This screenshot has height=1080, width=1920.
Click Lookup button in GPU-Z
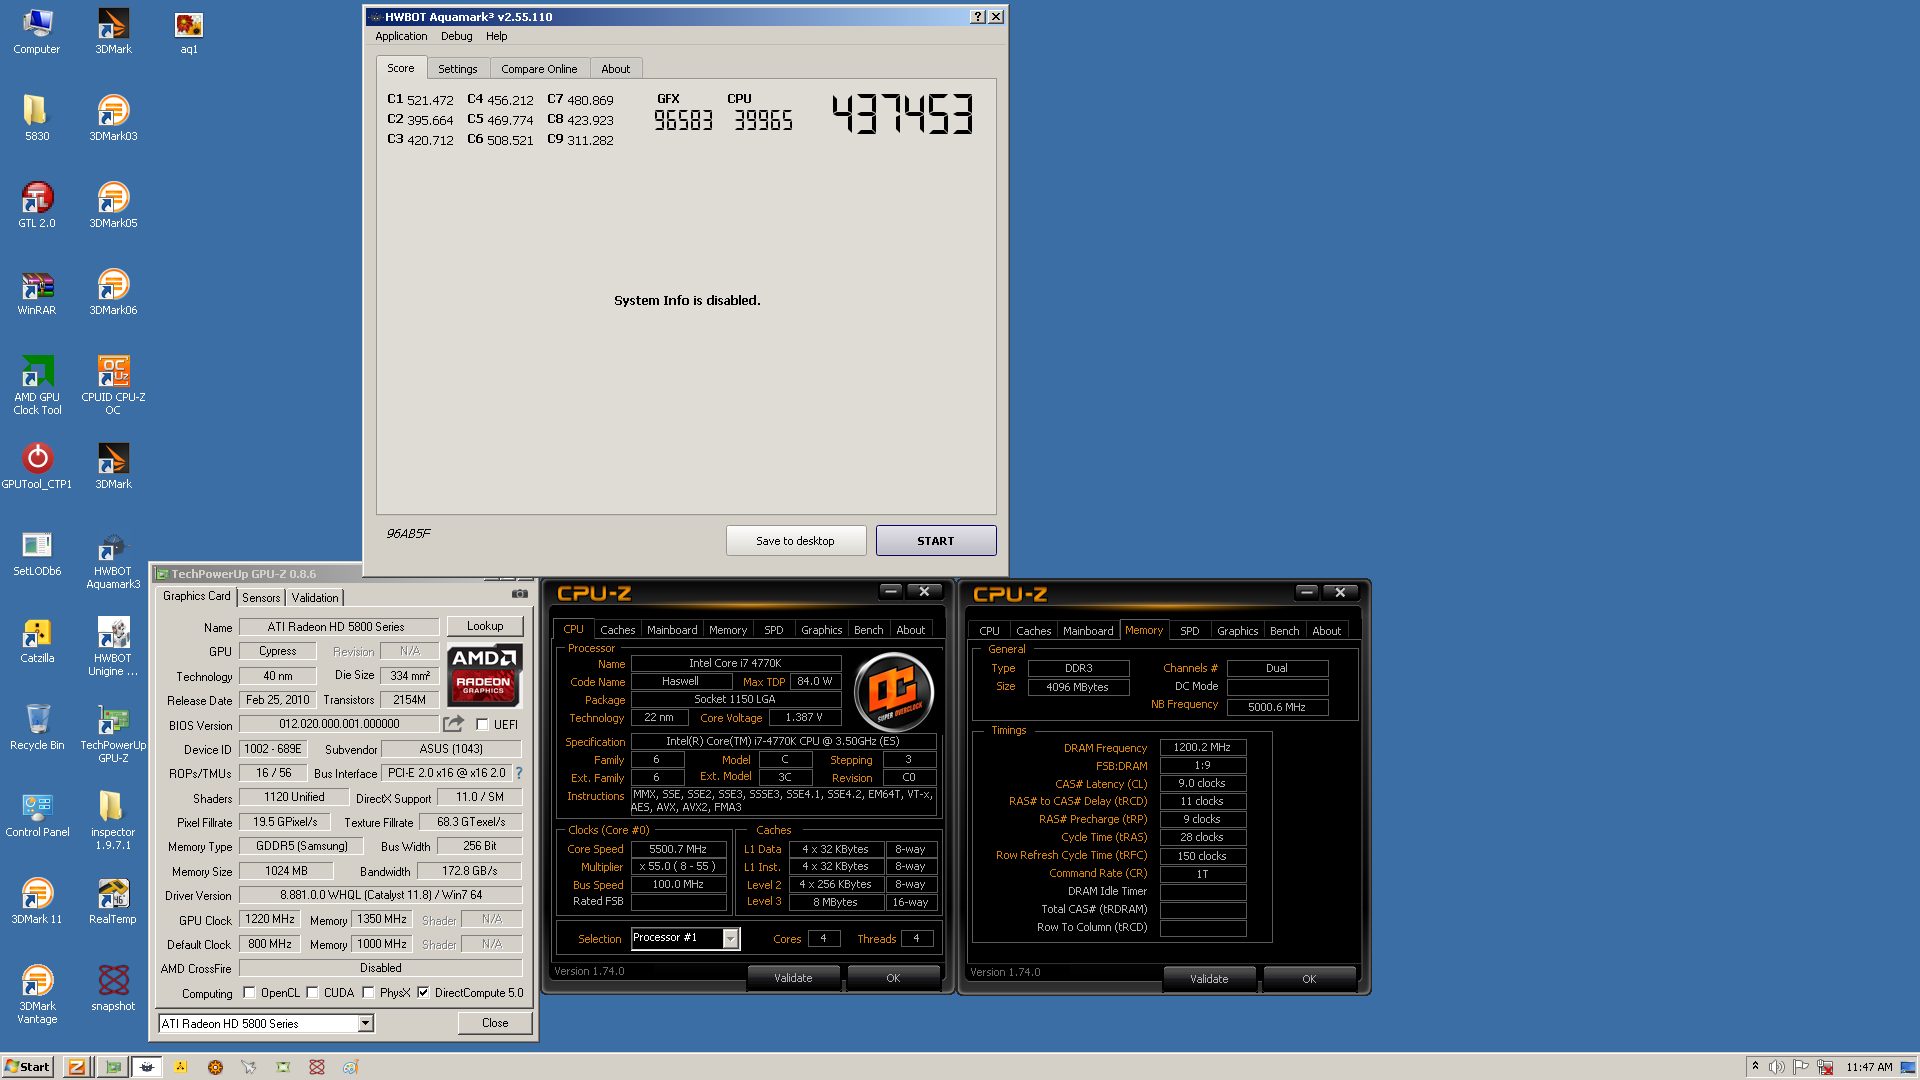[485, 626]
